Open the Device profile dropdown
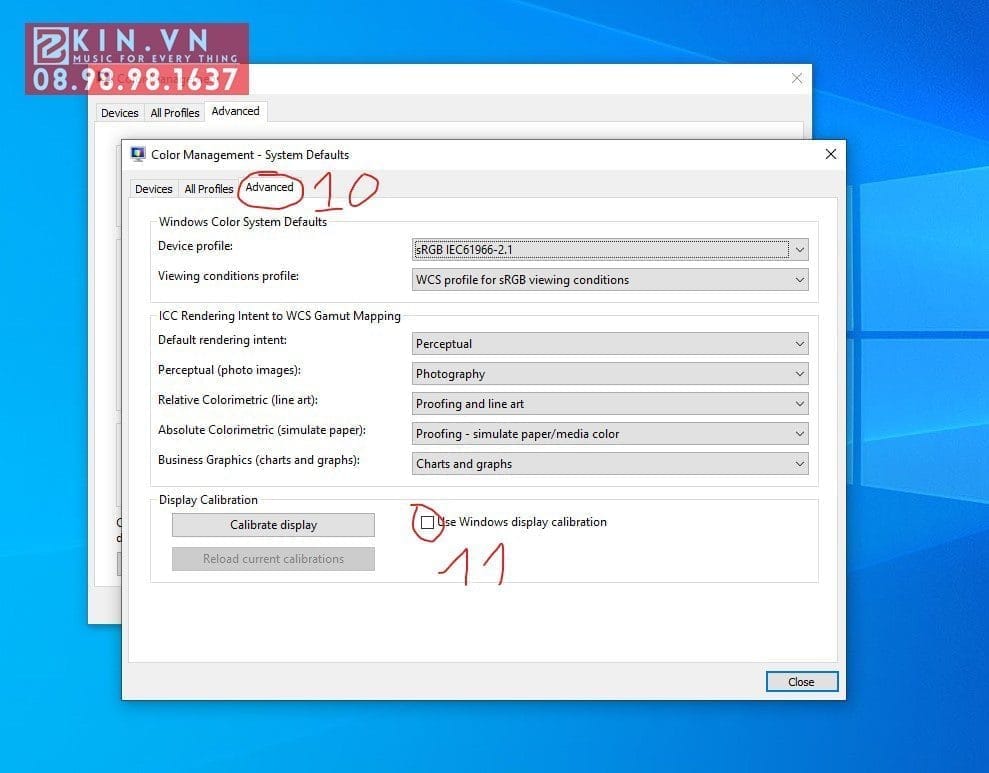The width and height of the screenshot is (989, 773). point(798,248)
